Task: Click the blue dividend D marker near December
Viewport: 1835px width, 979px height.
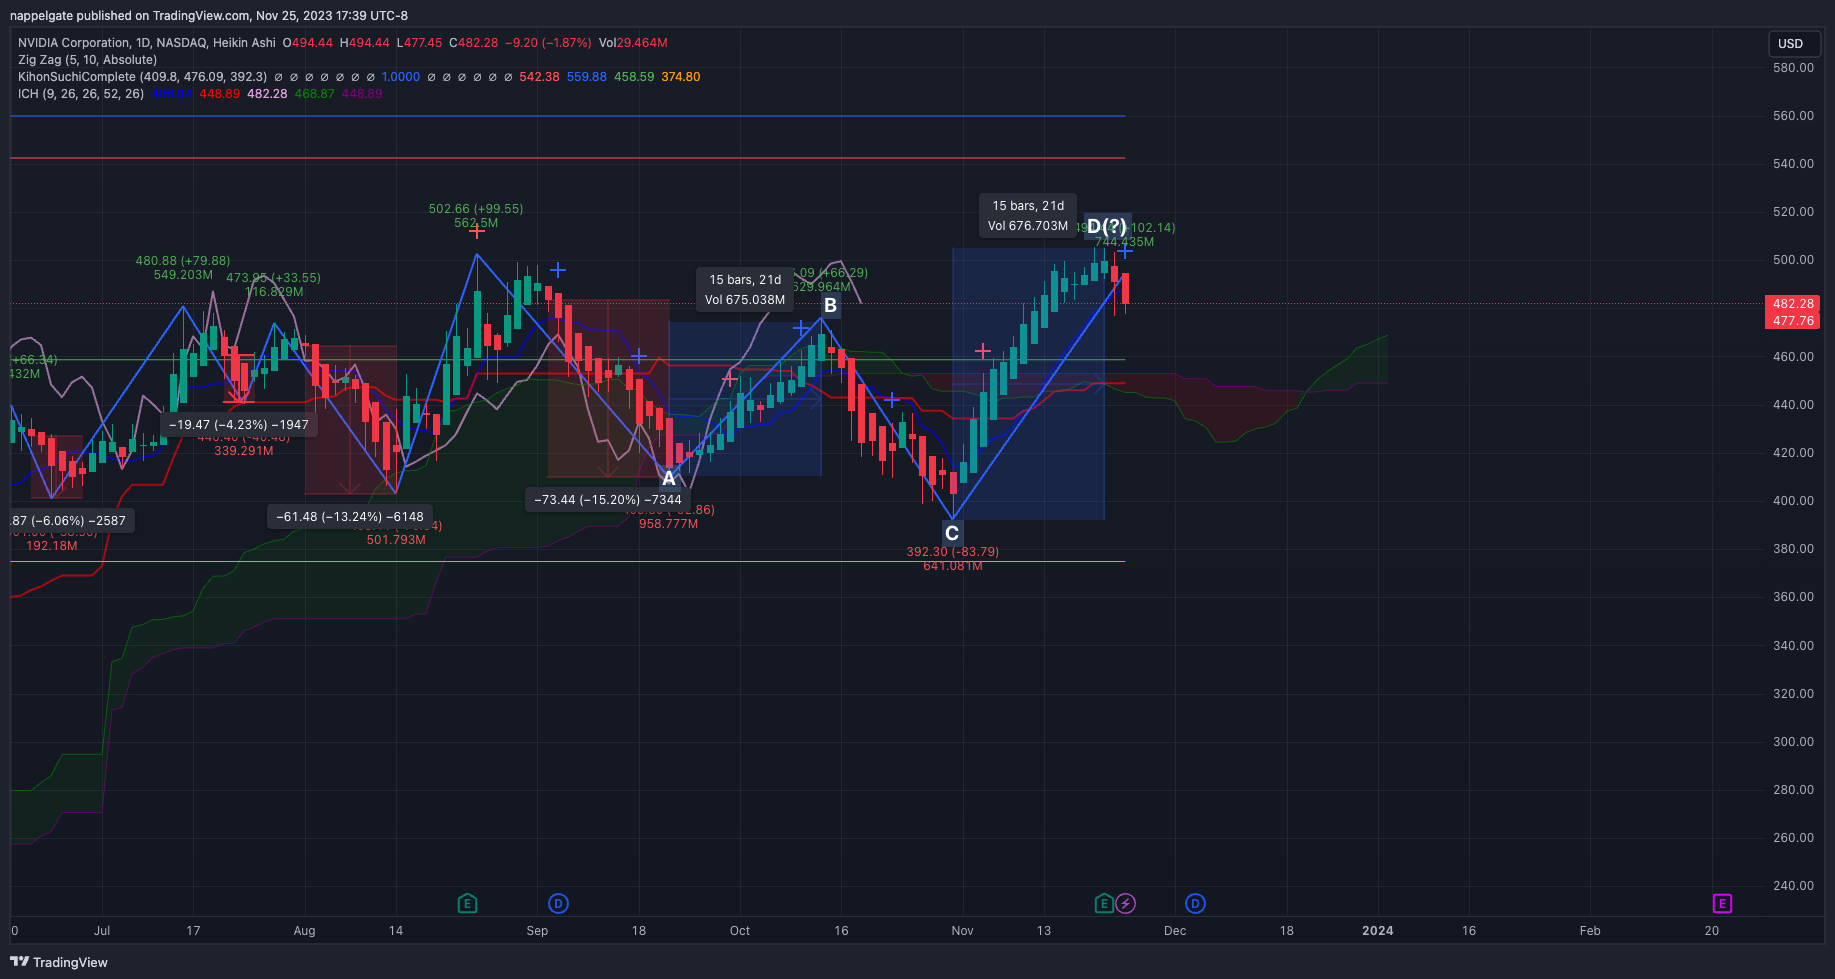Action: [x=1195, y=904]
